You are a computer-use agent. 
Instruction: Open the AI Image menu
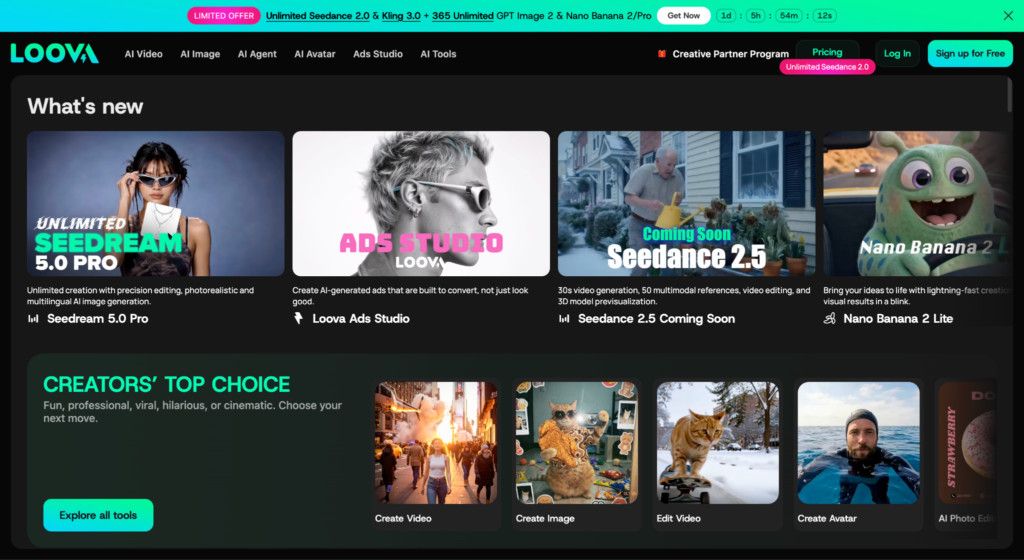pos(200,54)
